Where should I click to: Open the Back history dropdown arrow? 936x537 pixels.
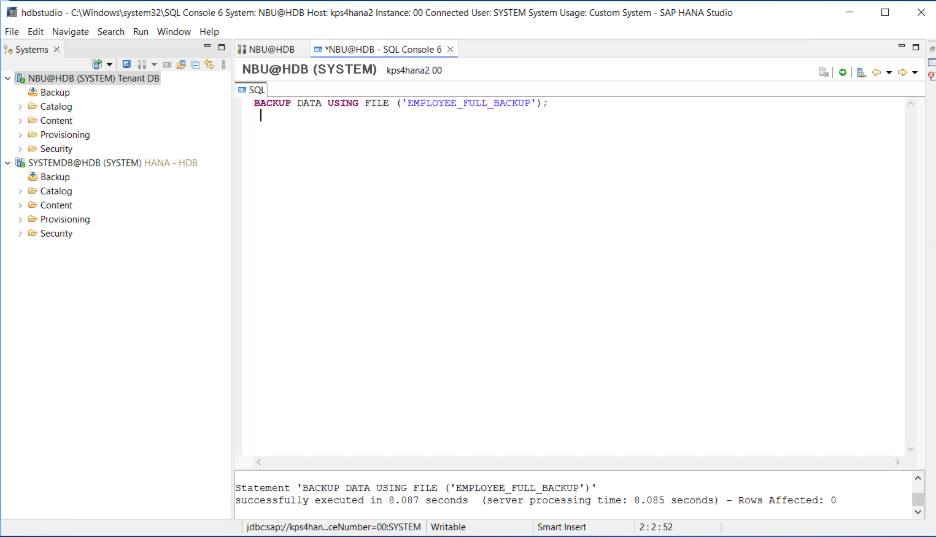(x=889, y=73)
